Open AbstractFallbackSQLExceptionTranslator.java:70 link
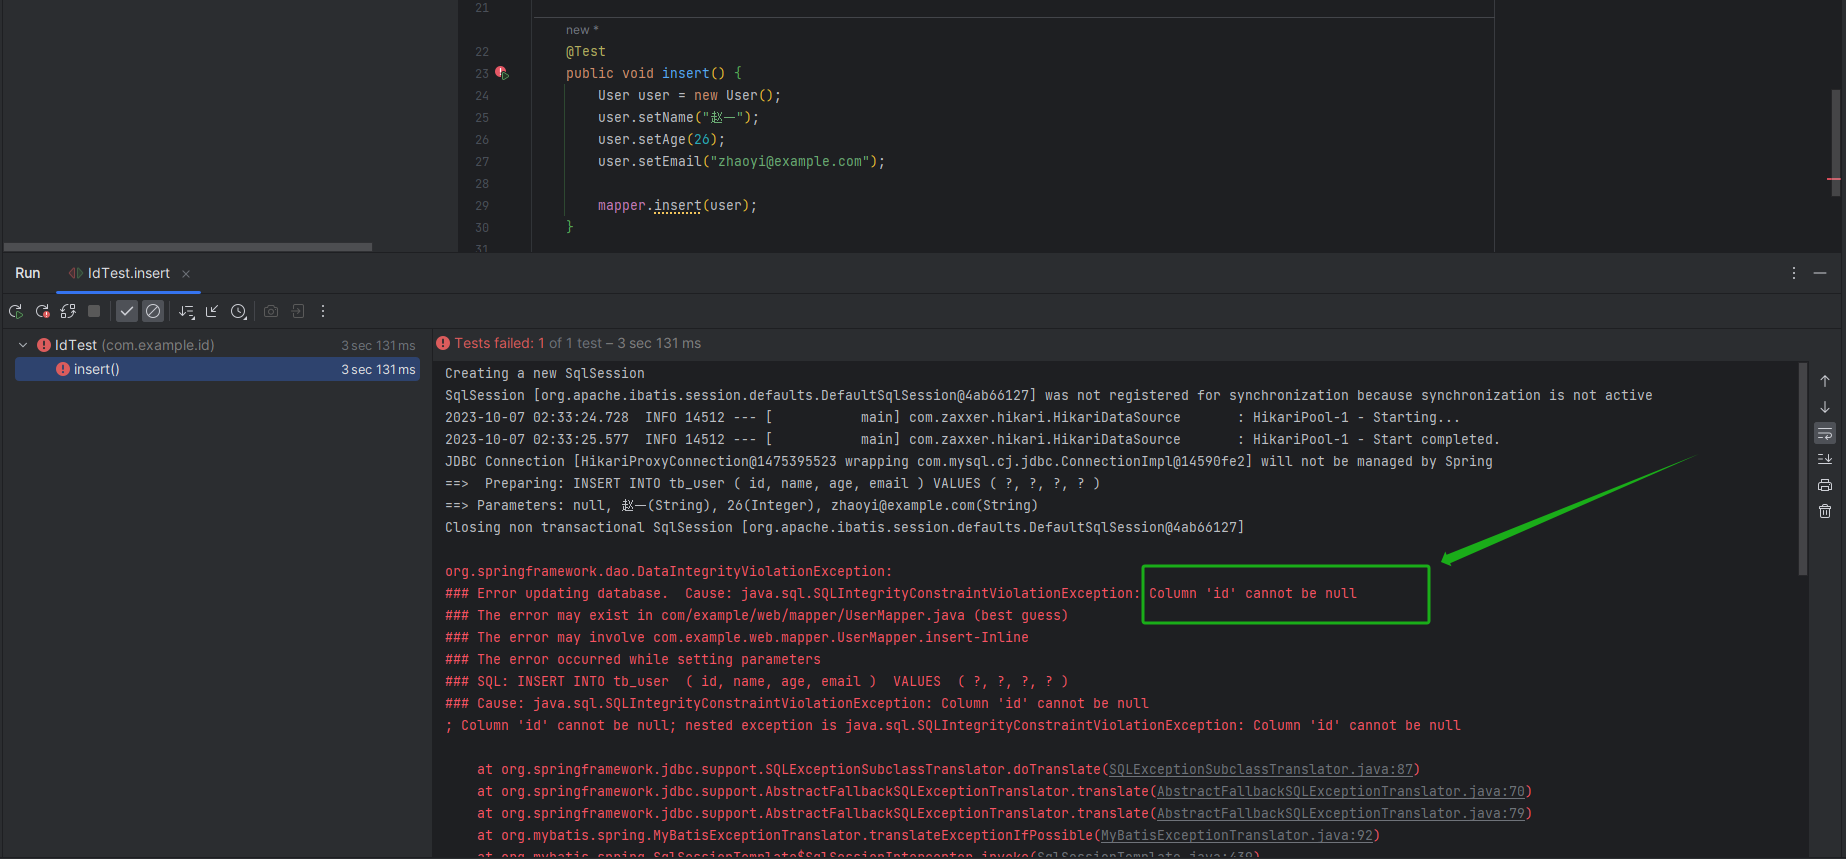 (1341, 792)
